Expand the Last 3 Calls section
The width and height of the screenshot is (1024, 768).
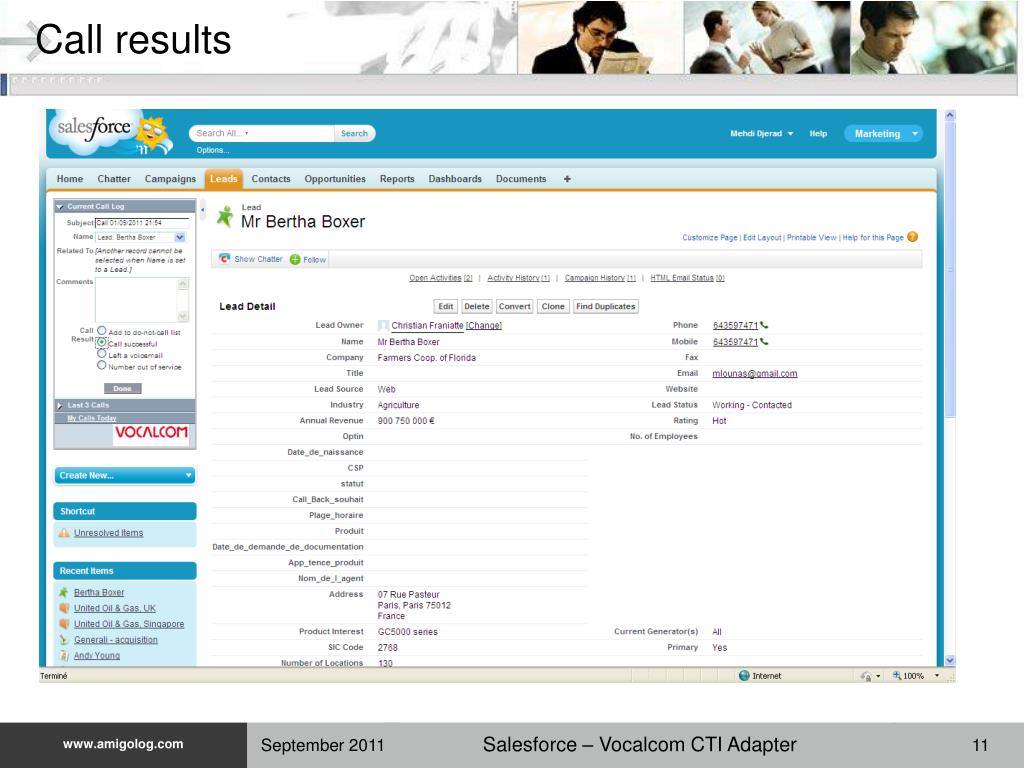click(59, 406)
